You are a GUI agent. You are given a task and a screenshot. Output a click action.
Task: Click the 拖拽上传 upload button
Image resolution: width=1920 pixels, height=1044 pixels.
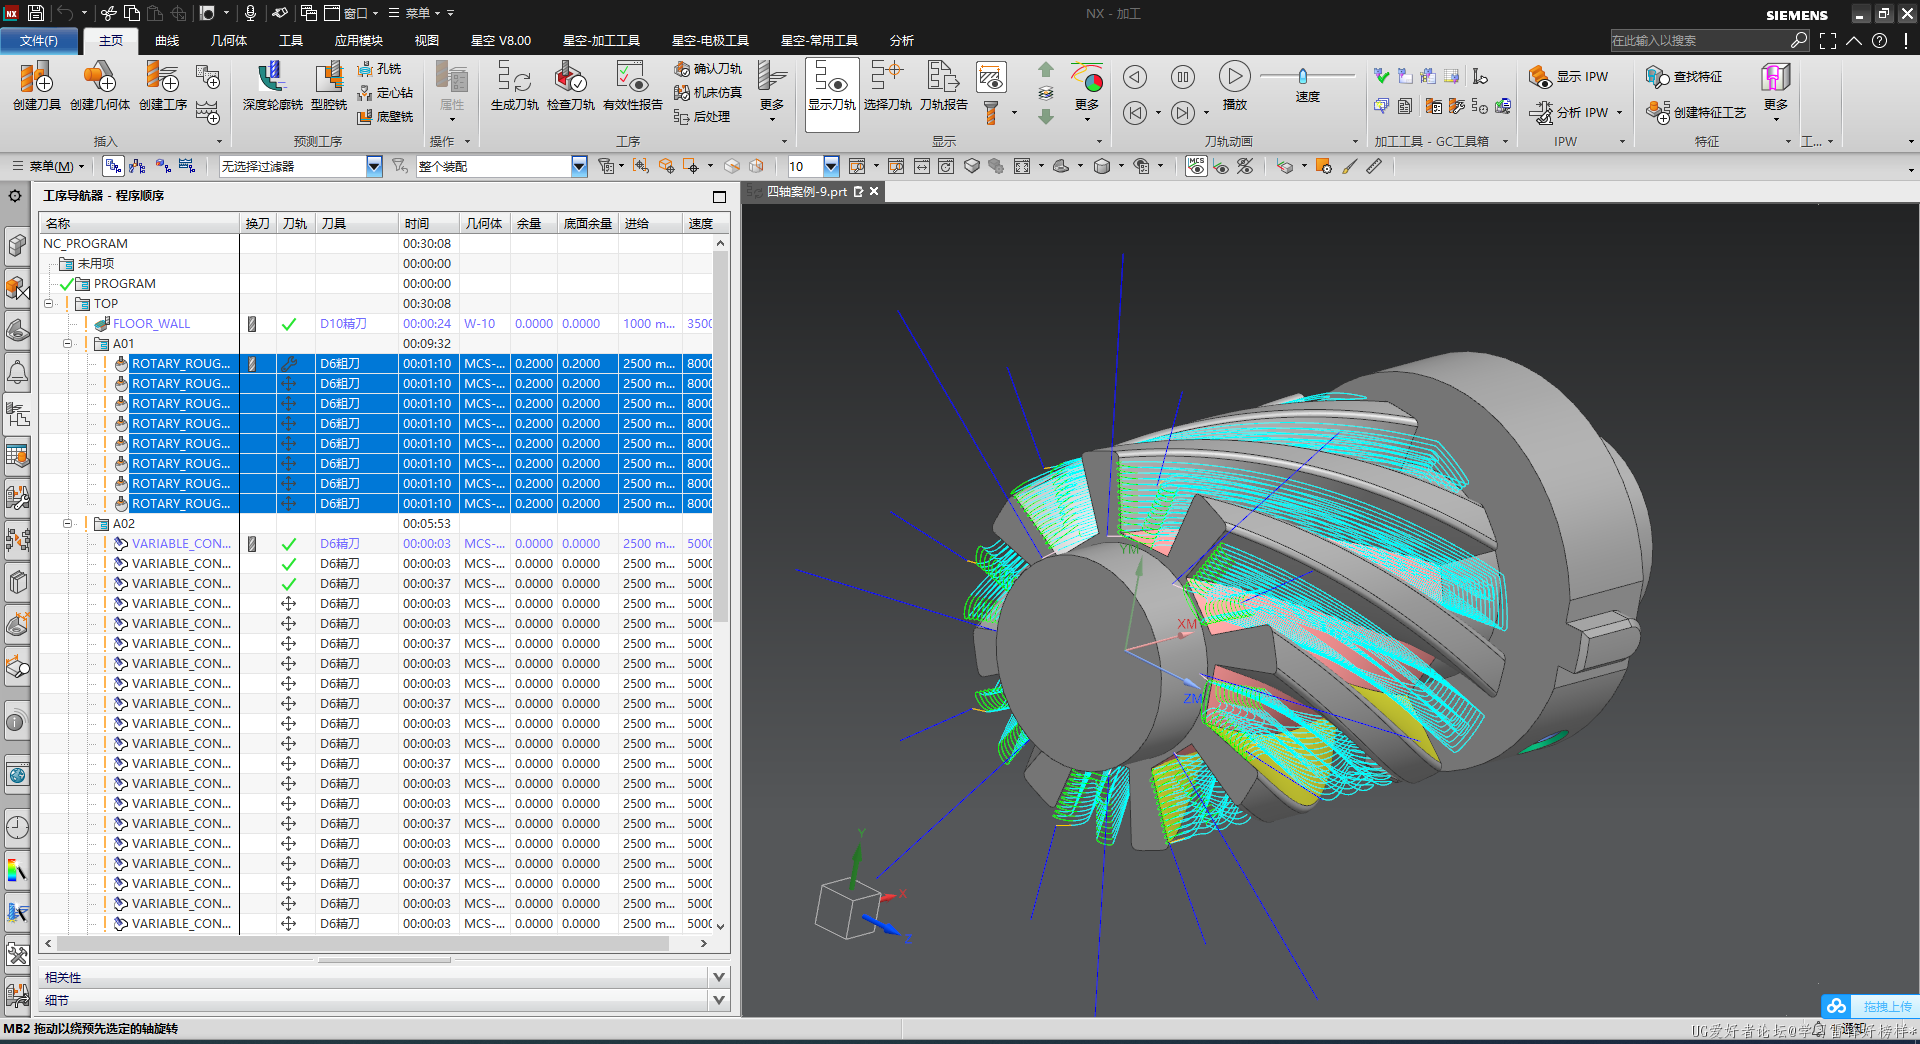pyautogui.click(x=1869, y=1006)
